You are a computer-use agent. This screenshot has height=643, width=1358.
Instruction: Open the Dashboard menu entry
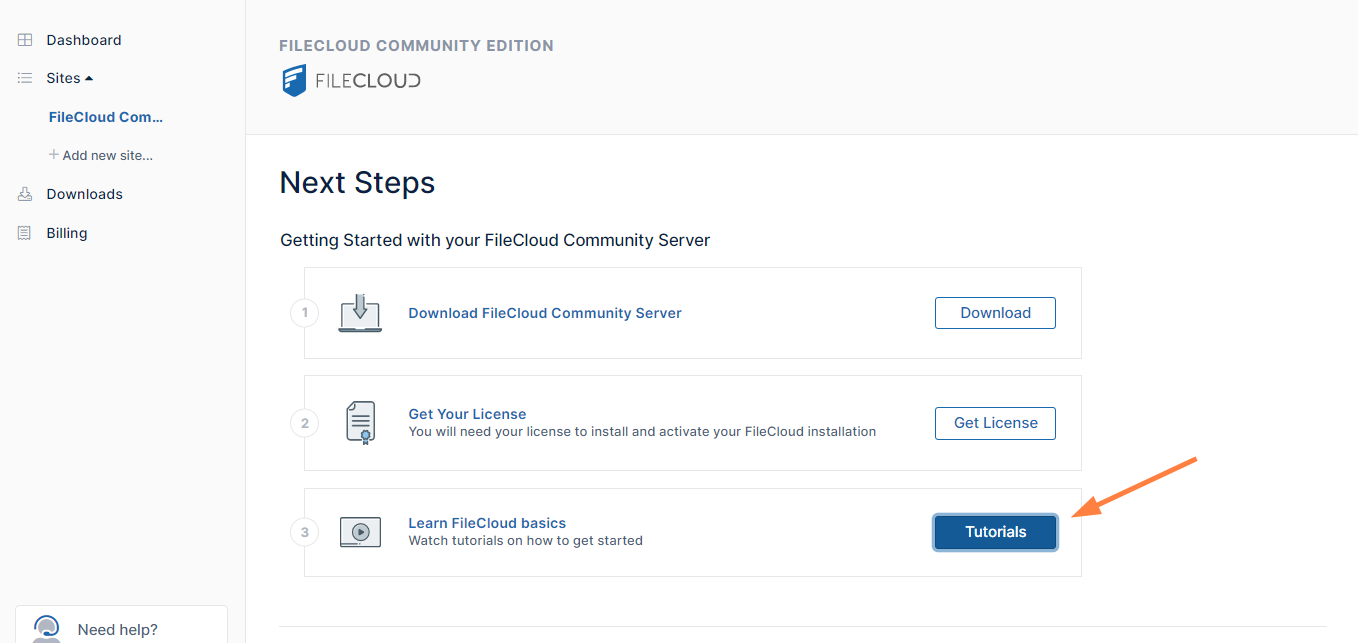[83, 39]
